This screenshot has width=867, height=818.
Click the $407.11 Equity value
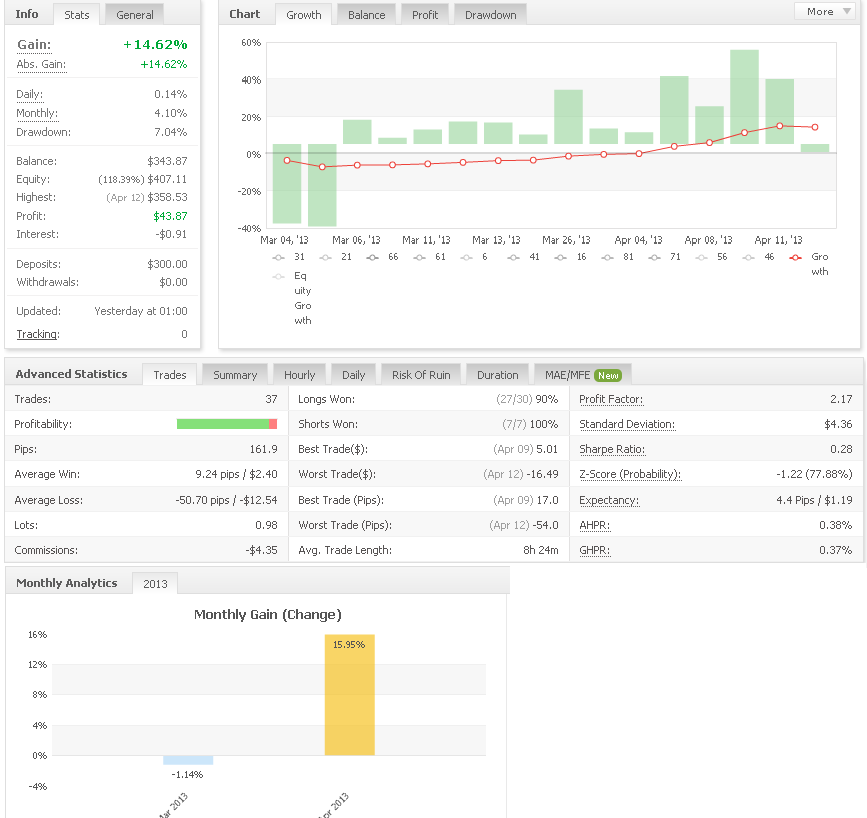tap(167, 179)
